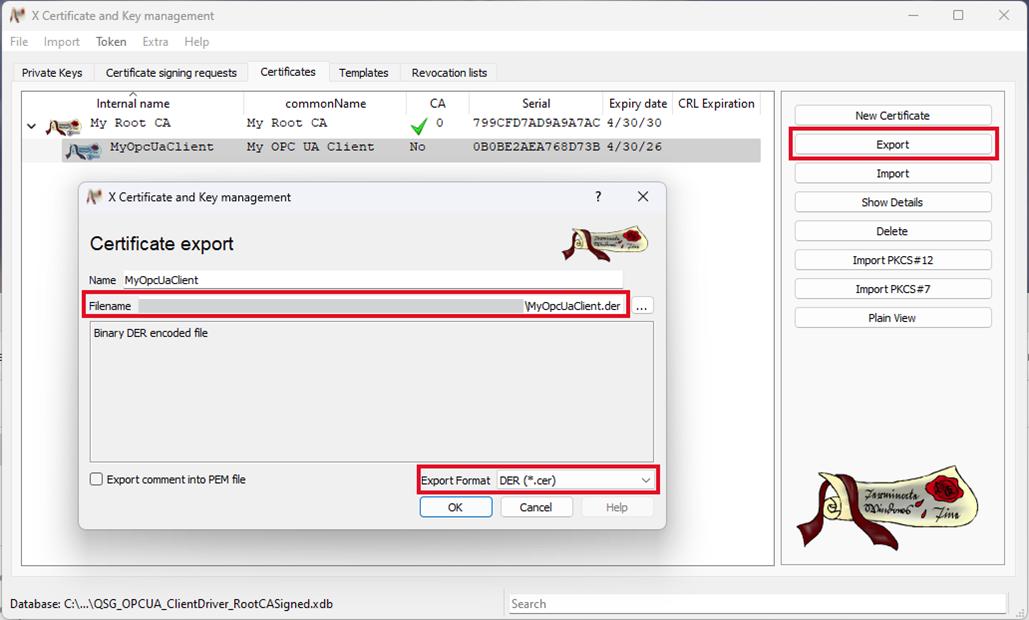Open the Import menu
This screenshot has width=1029, height=620.
coord(62,42)
